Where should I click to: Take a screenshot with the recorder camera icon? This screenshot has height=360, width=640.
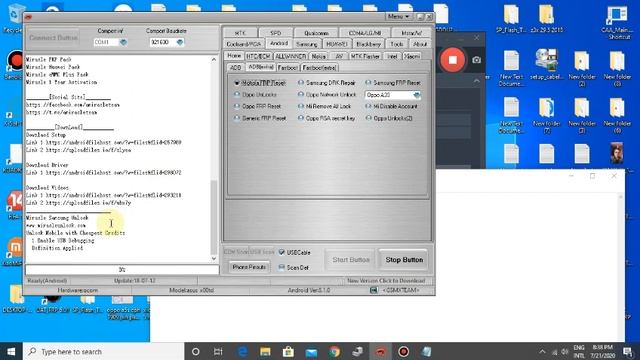click(476, 60)
